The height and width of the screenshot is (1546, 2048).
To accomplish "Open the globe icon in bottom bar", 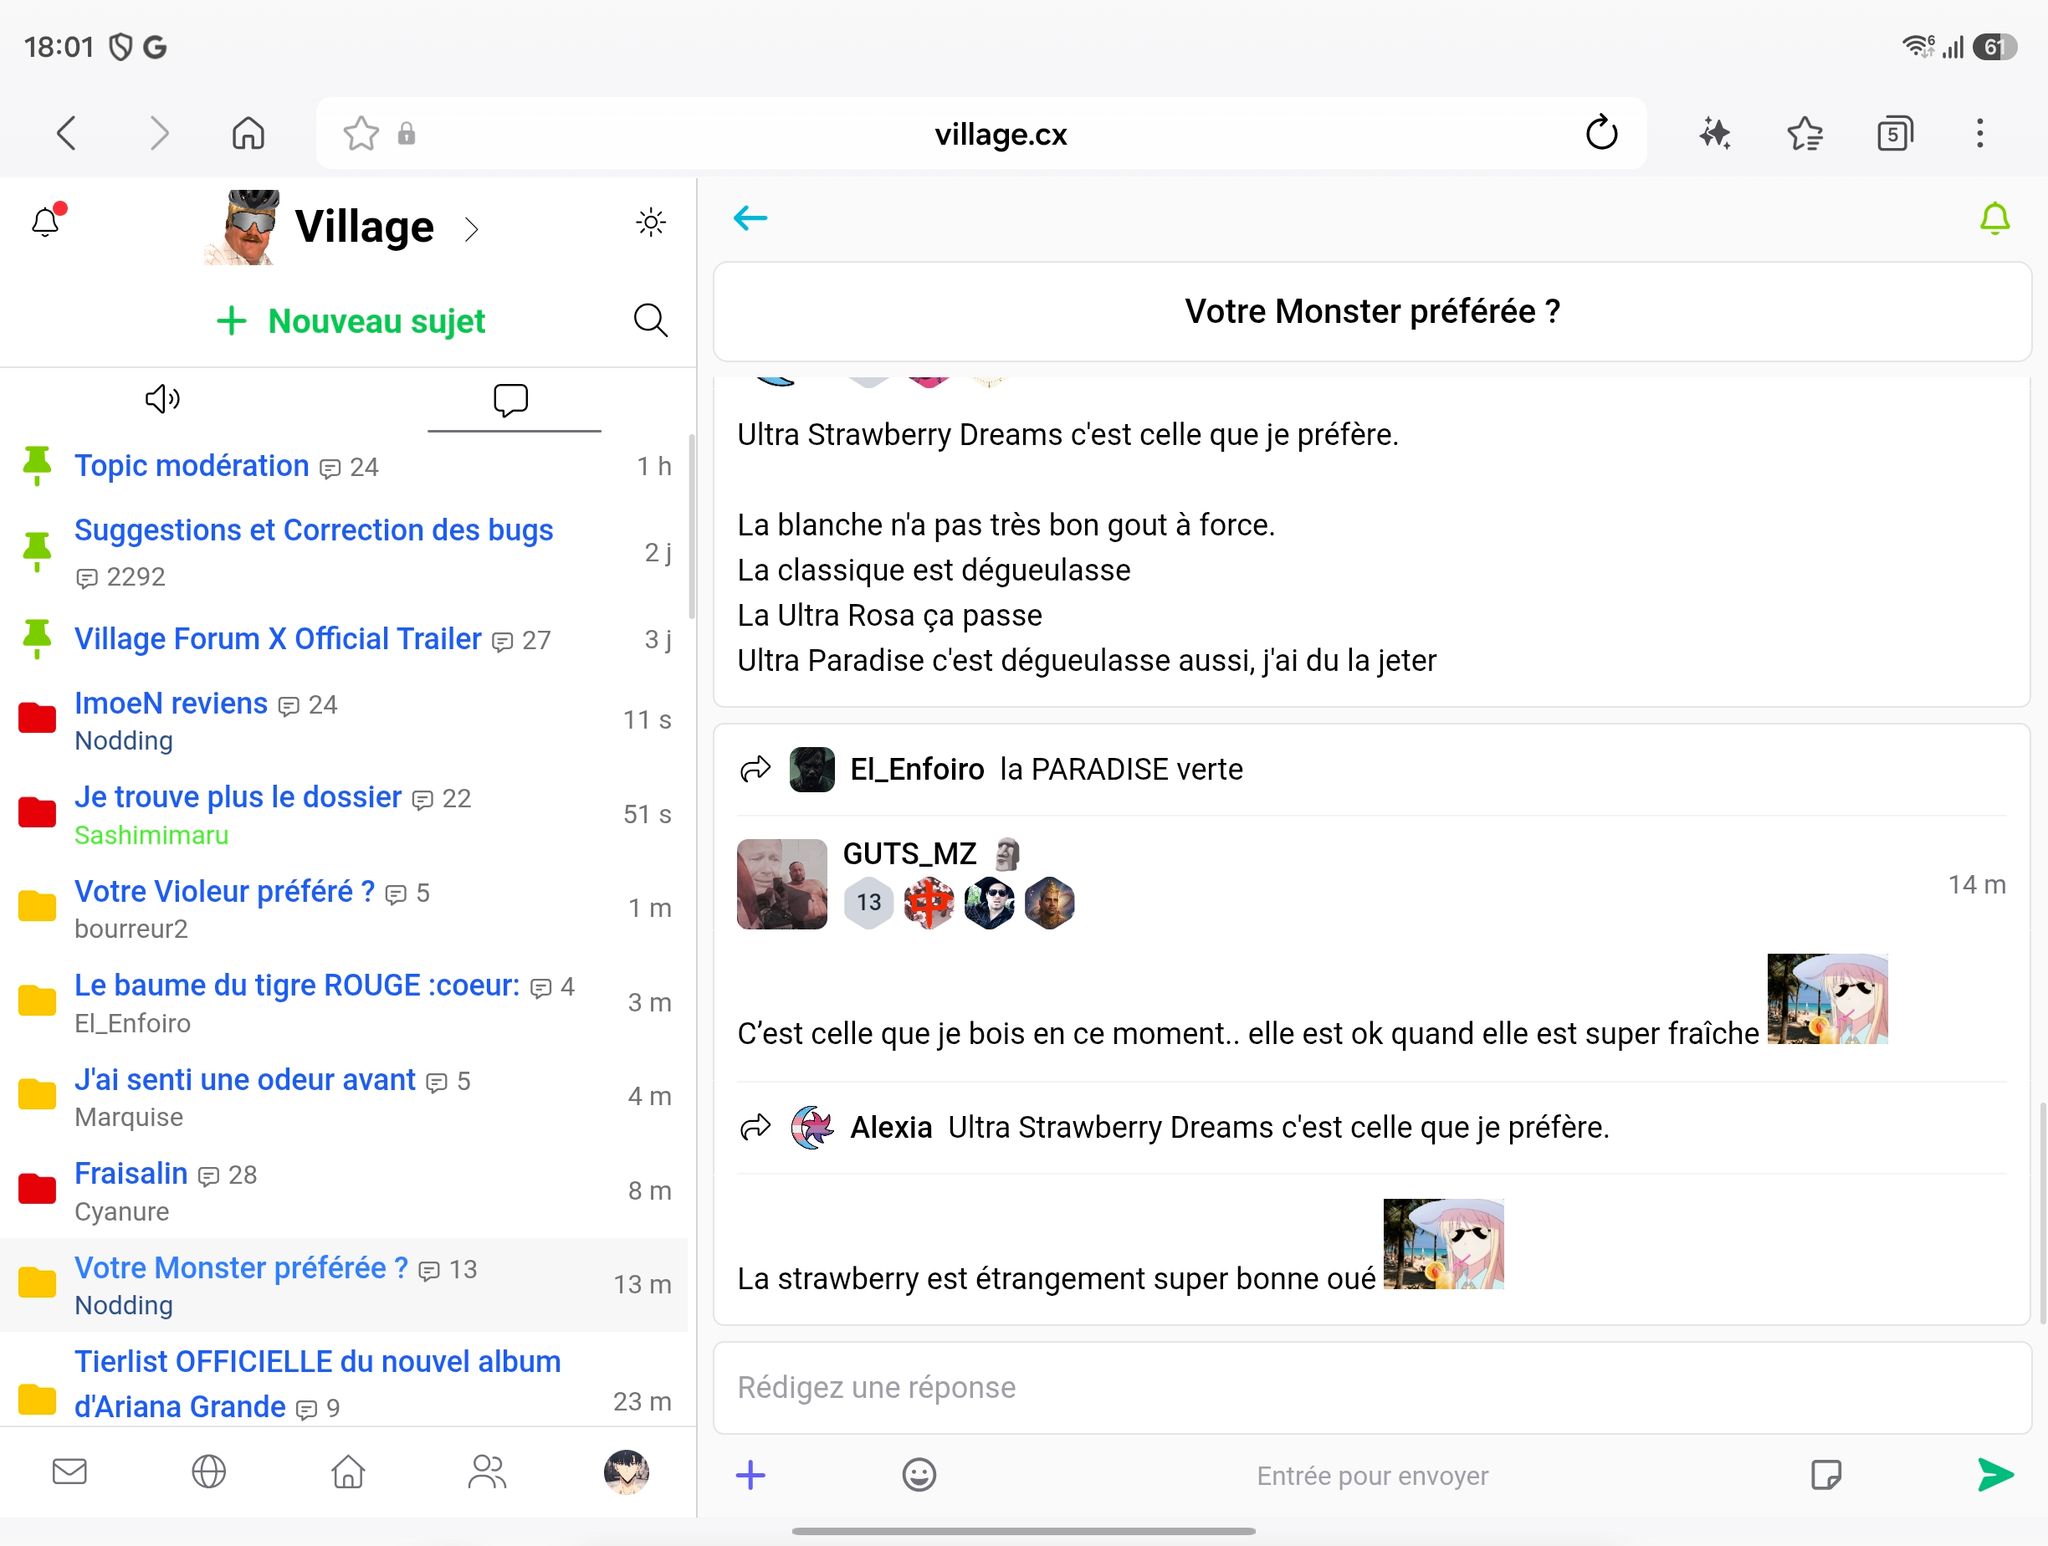I will [208, 1471].
